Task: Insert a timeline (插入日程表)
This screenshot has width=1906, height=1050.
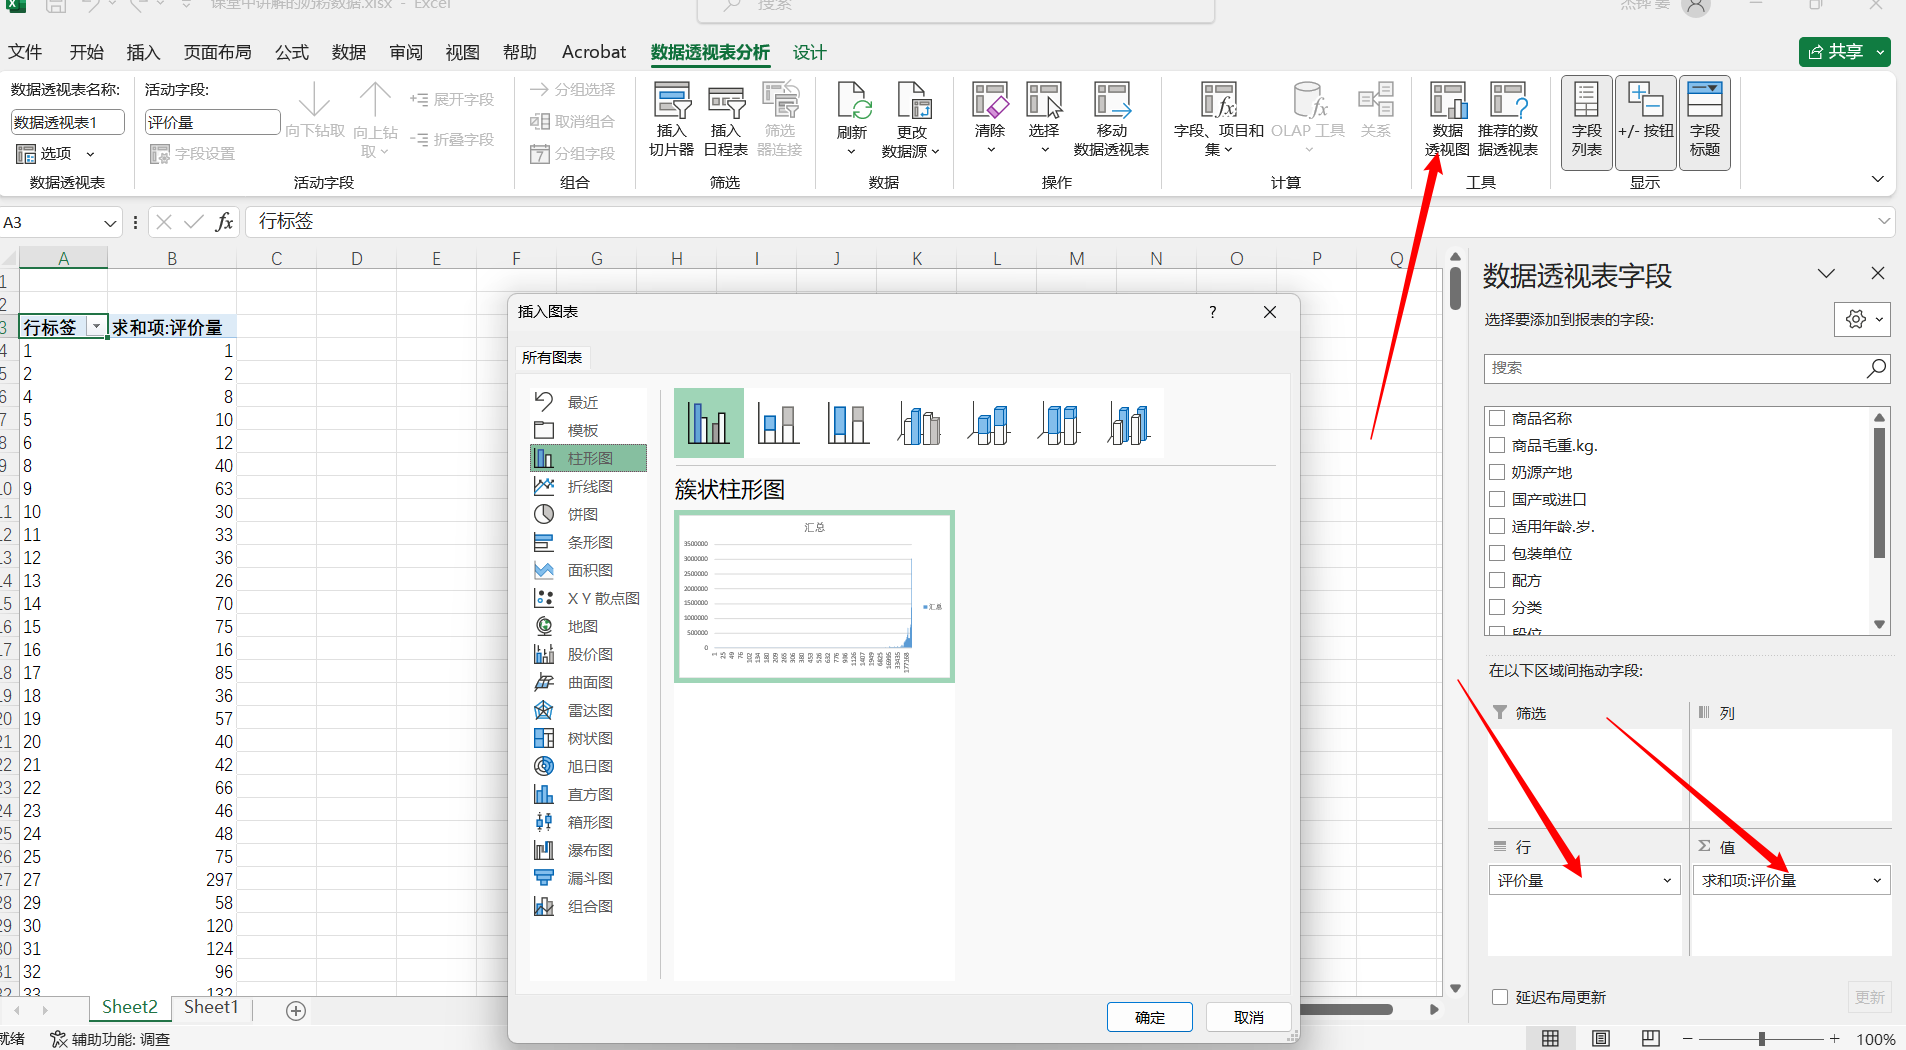Action: click(726, 118)
